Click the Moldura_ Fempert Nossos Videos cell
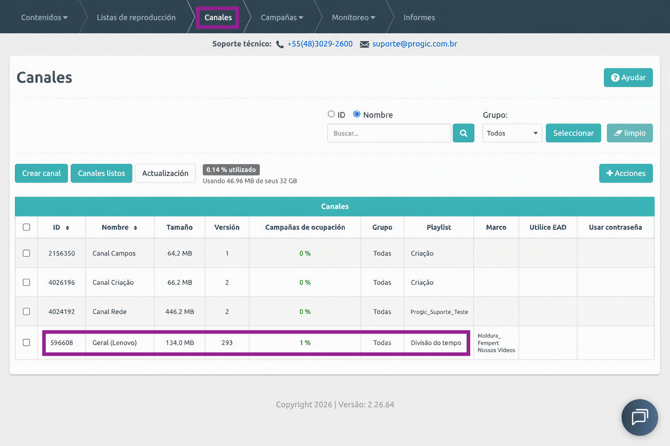Screen dimensions: 670x446 pyautogui.click(x=496, y=343)
